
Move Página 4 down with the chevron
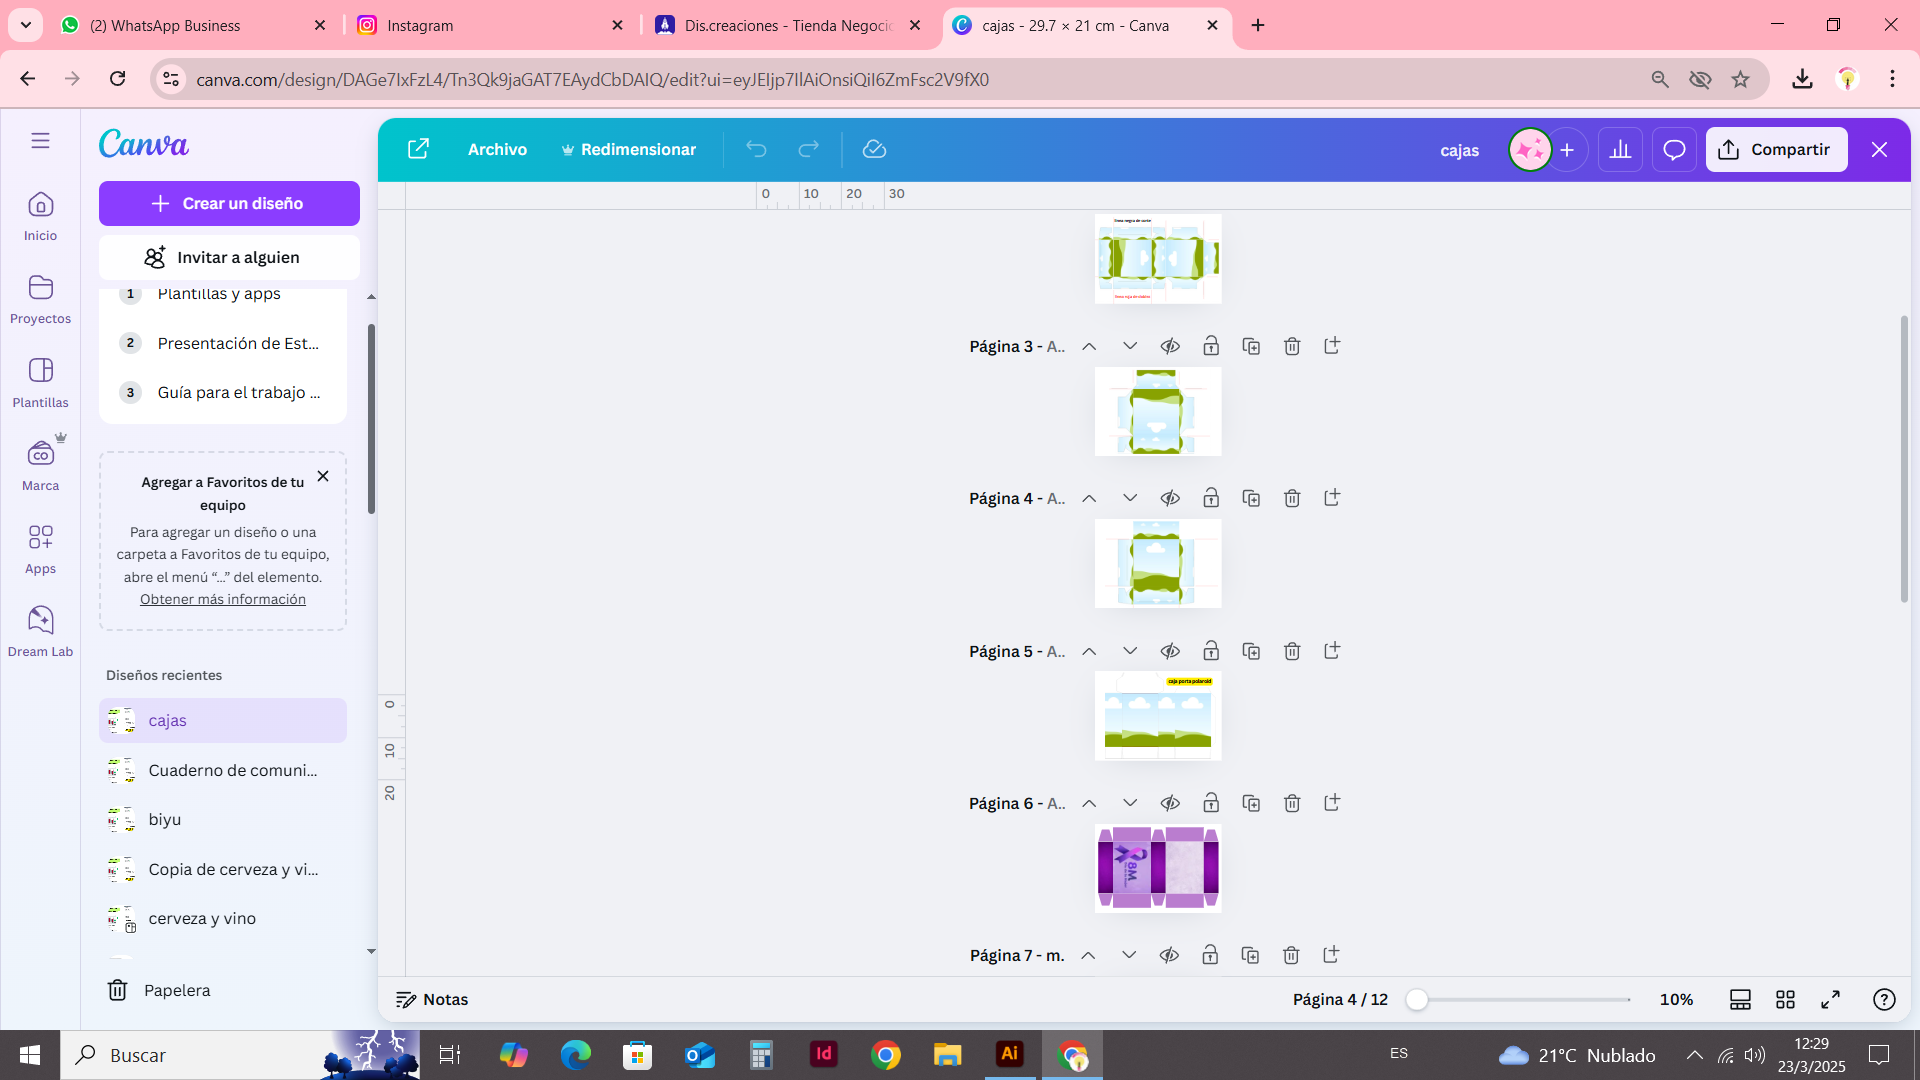(1130, 498)
